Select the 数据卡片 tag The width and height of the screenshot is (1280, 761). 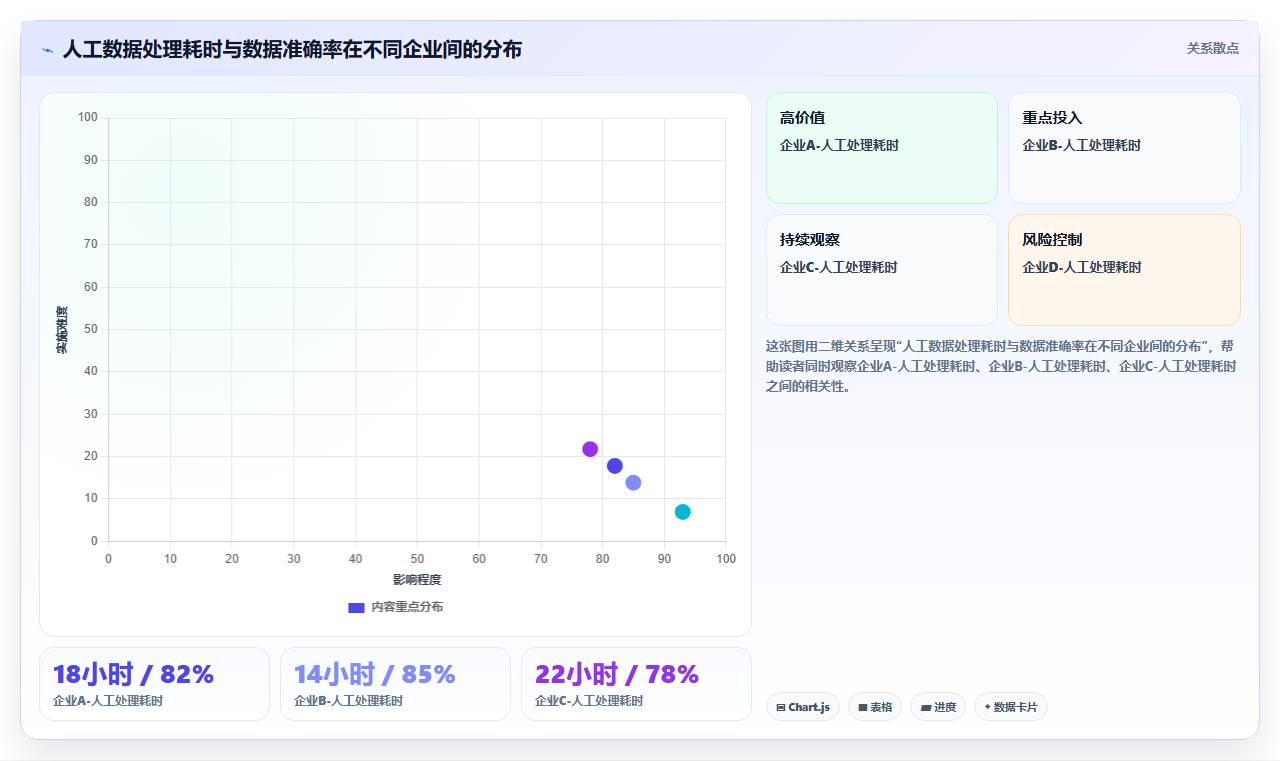[x=1011, y=707]
